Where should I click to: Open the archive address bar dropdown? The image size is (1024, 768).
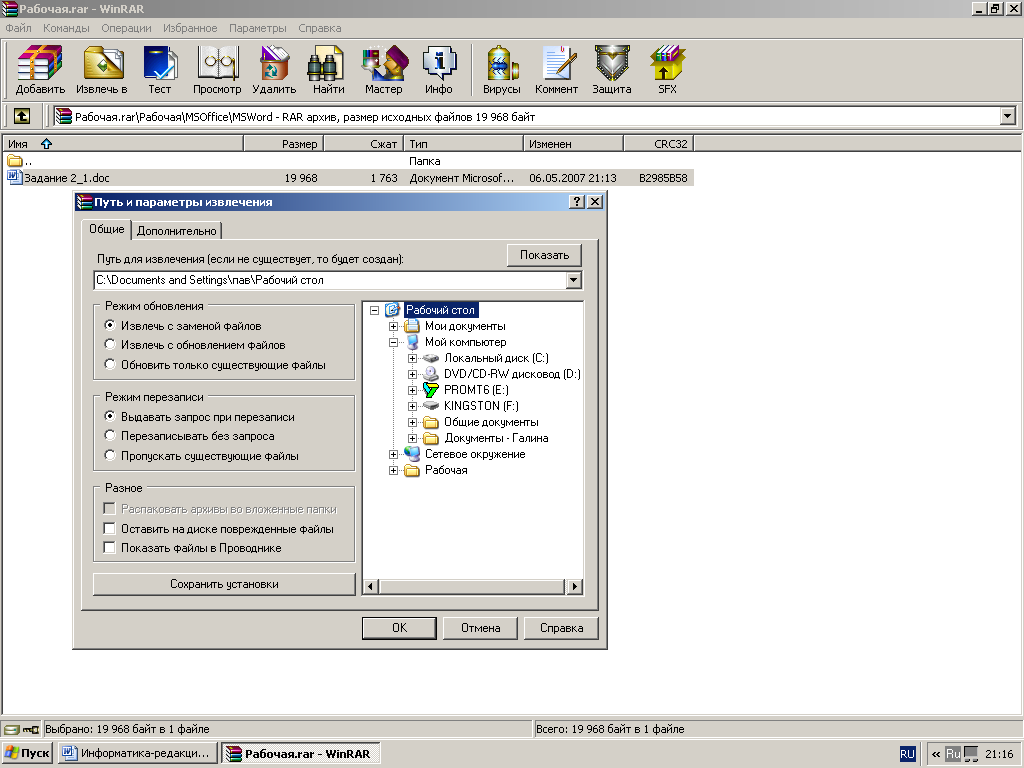pyautogui.click(x=1008, y=116)
